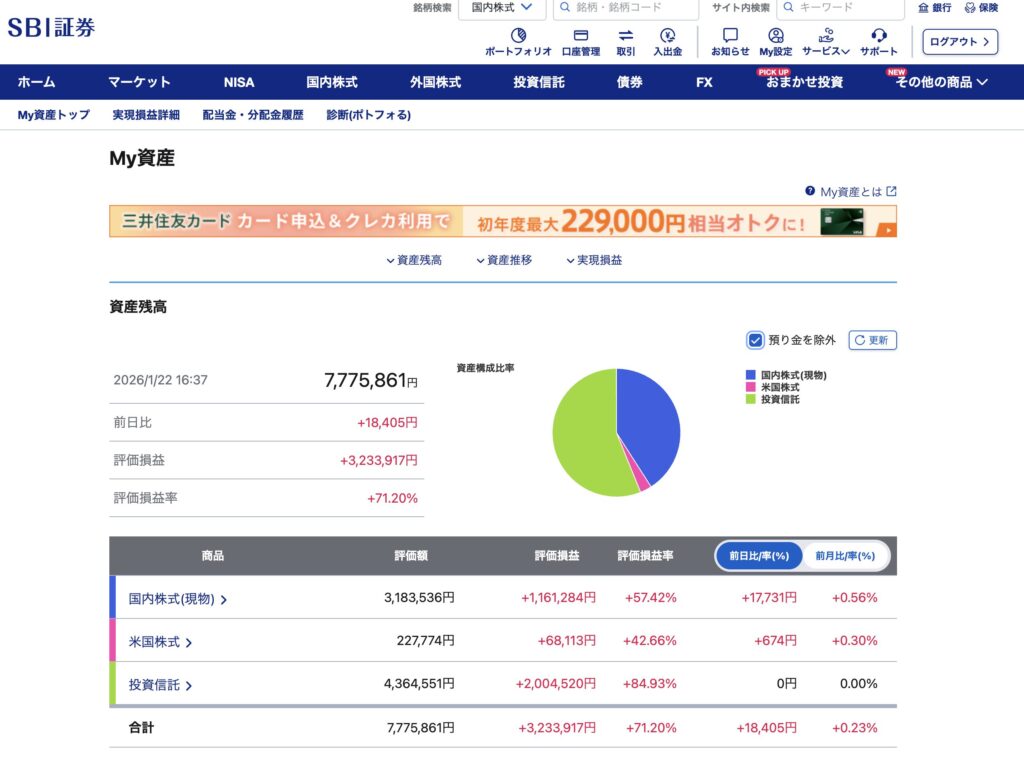Open the サポート support headset icon
1024x760 pixels.
pyautogui.click(x=879, y=41)
